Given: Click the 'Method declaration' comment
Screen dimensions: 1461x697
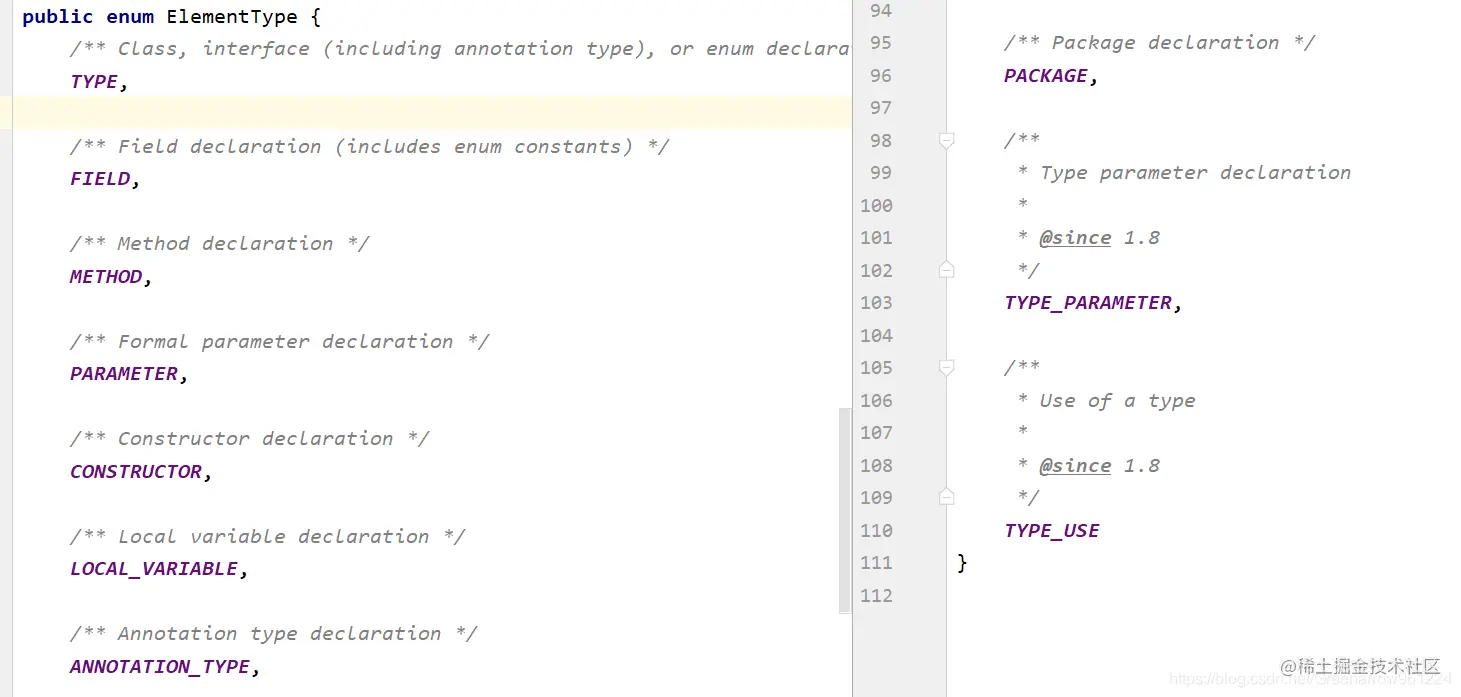Looking at the screenshot, I should tap(219, 244).
